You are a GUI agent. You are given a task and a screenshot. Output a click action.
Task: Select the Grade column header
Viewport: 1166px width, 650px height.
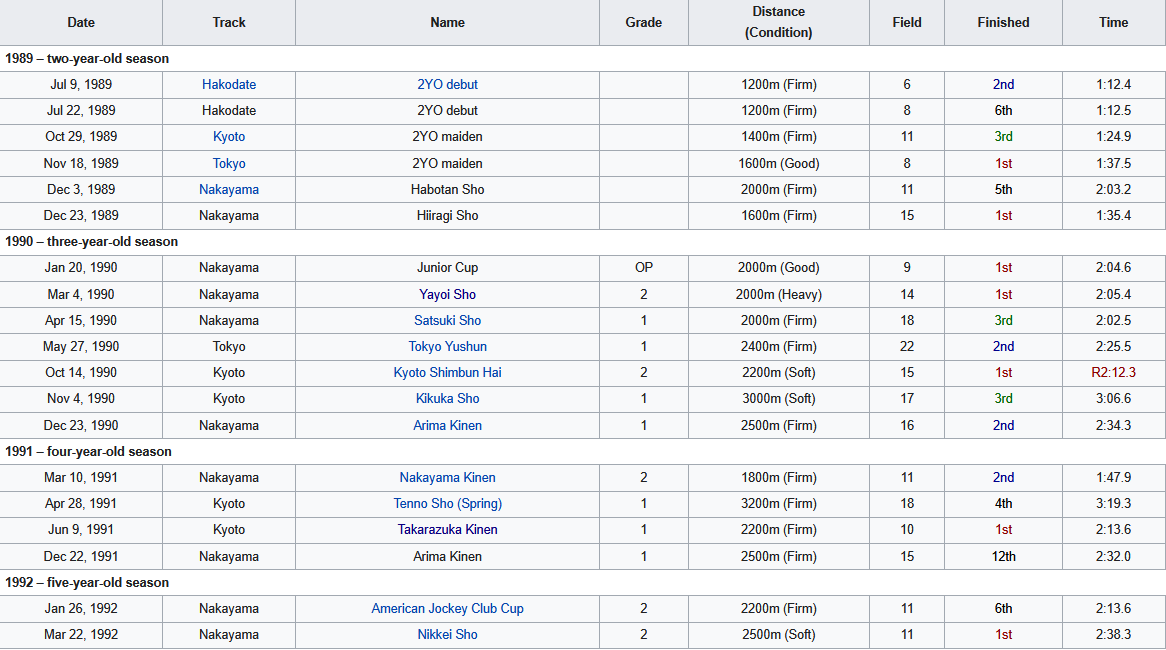click(x=643, y=22)
